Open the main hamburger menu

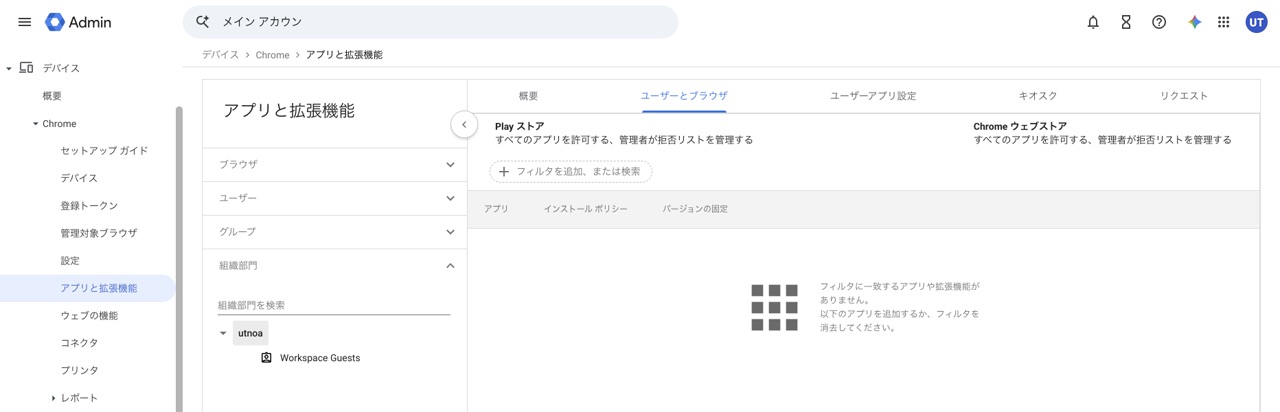pyautogui.click(x=25, y=22)
